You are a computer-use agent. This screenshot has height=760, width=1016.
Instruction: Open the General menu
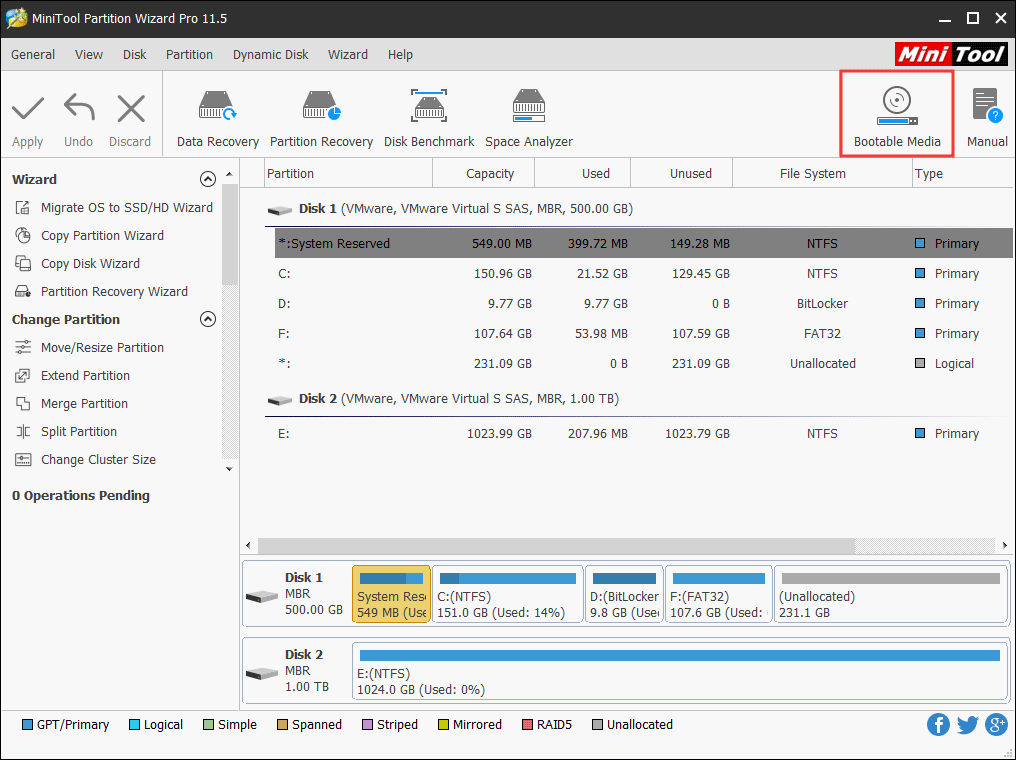33,54
